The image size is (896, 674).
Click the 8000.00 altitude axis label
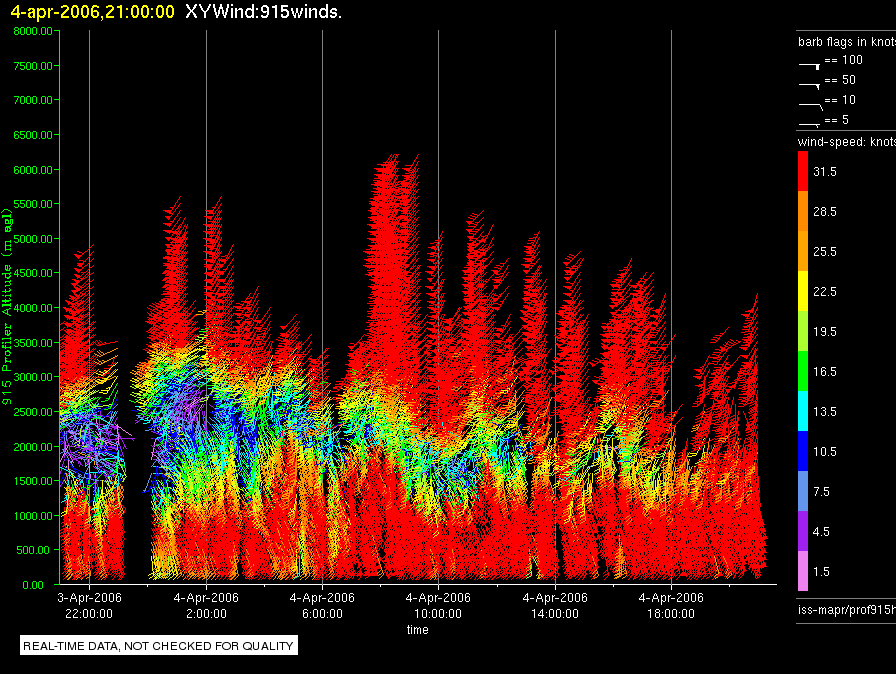33,31
